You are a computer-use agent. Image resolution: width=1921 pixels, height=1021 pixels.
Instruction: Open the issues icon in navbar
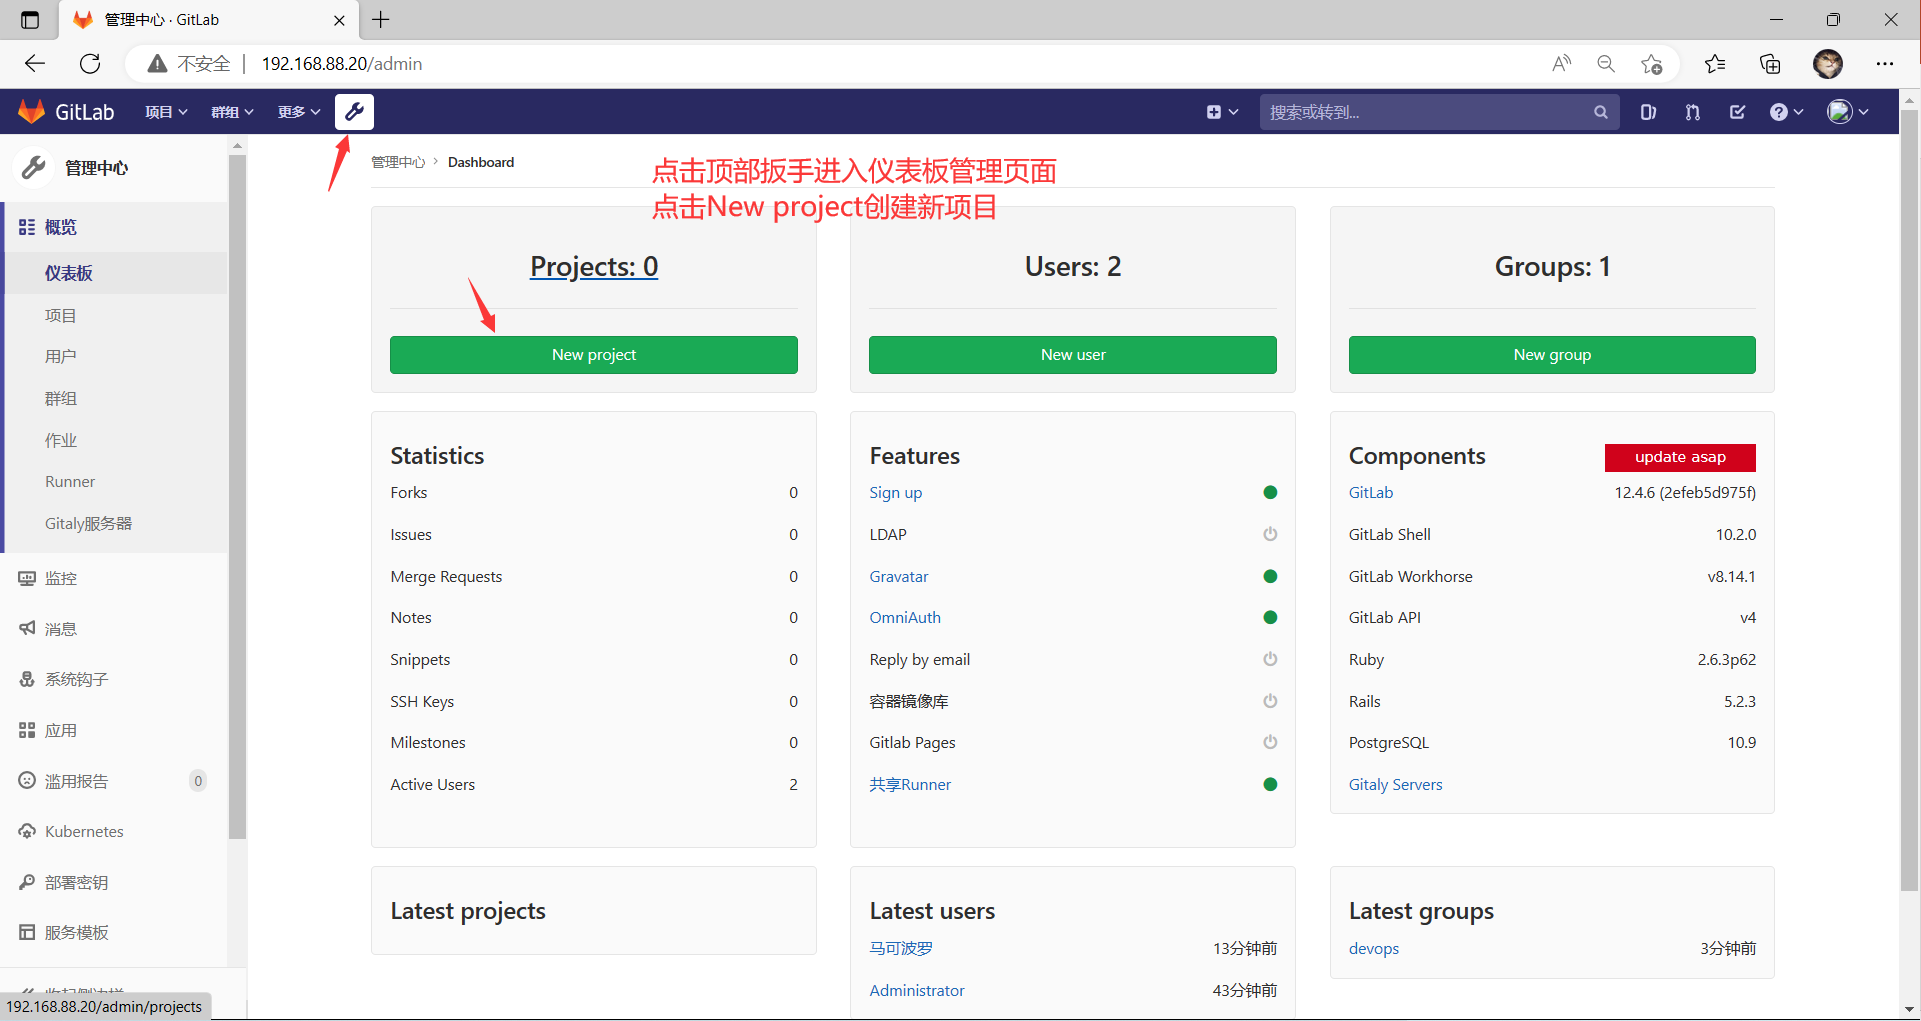(1648, 112)
